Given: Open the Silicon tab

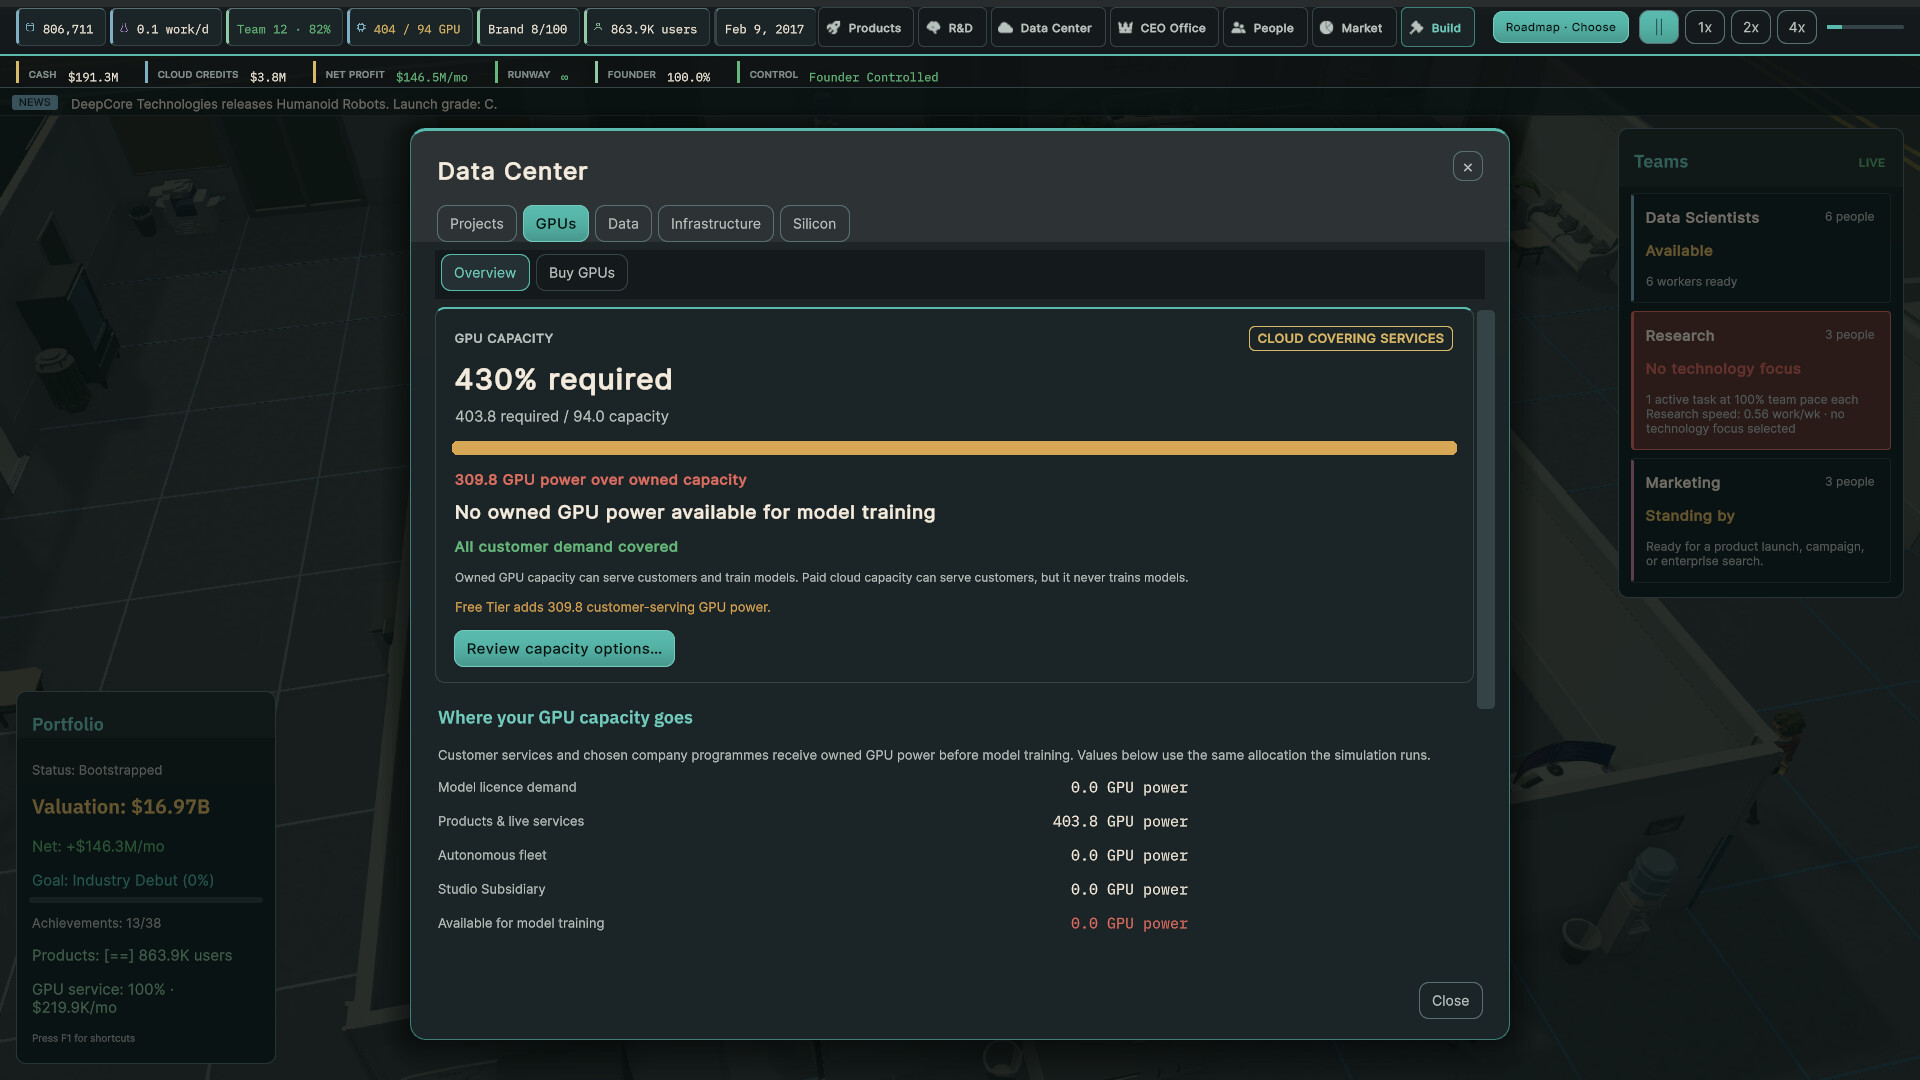Looking at the screenshot, I should coord(814,223).
